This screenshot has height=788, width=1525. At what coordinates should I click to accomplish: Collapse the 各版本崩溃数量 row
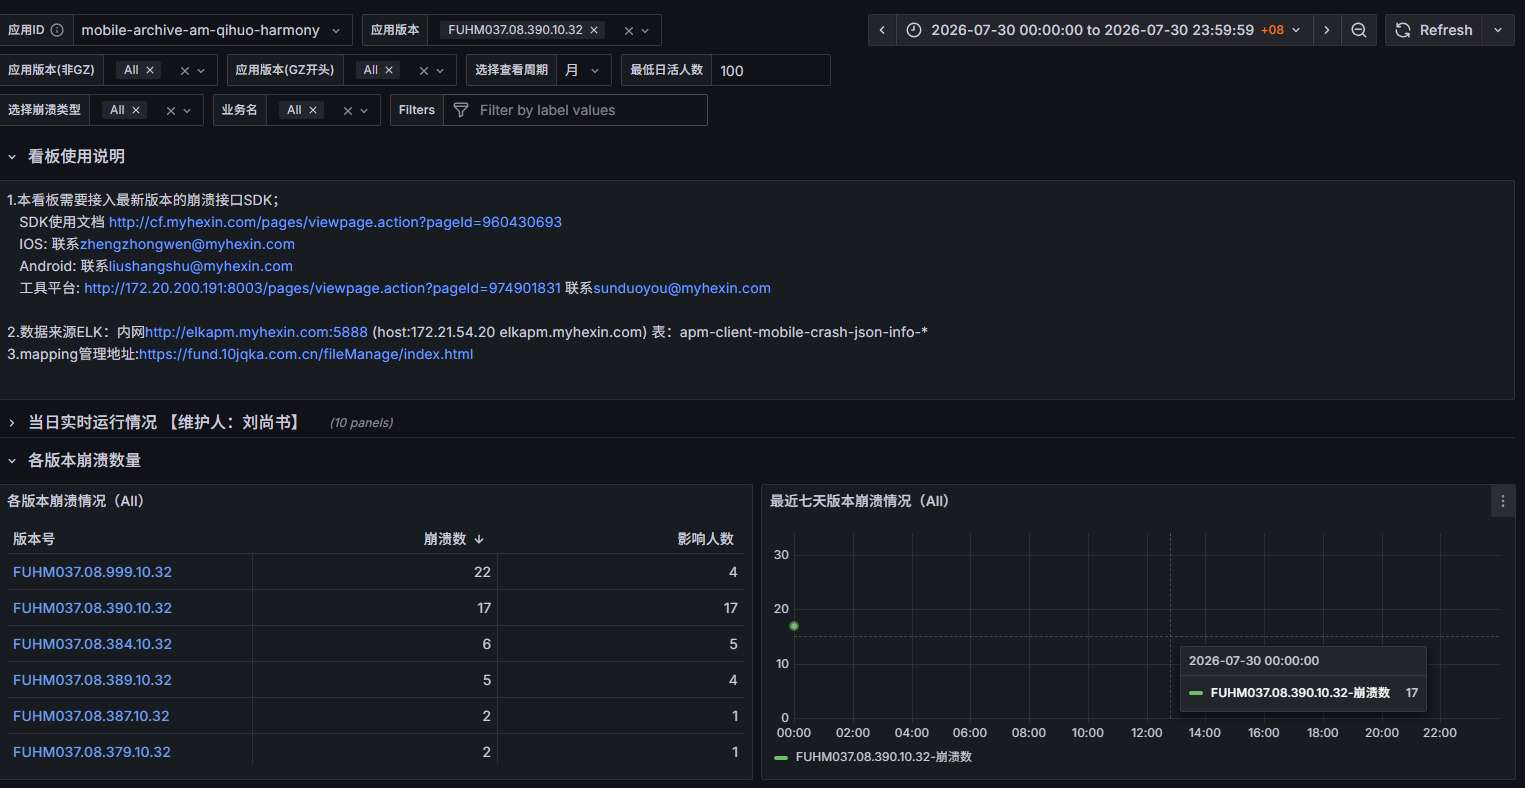pos(74,460)
